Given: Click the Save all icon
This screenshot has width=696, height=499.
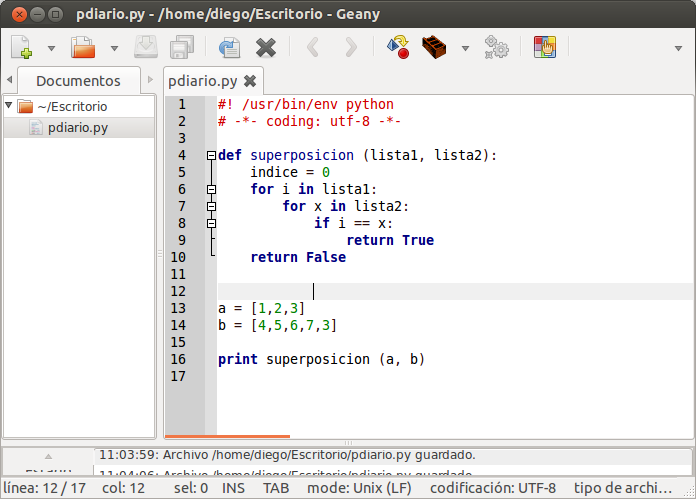Looking at the screenshot, I should pyautogui.click(x=182, y=47).
